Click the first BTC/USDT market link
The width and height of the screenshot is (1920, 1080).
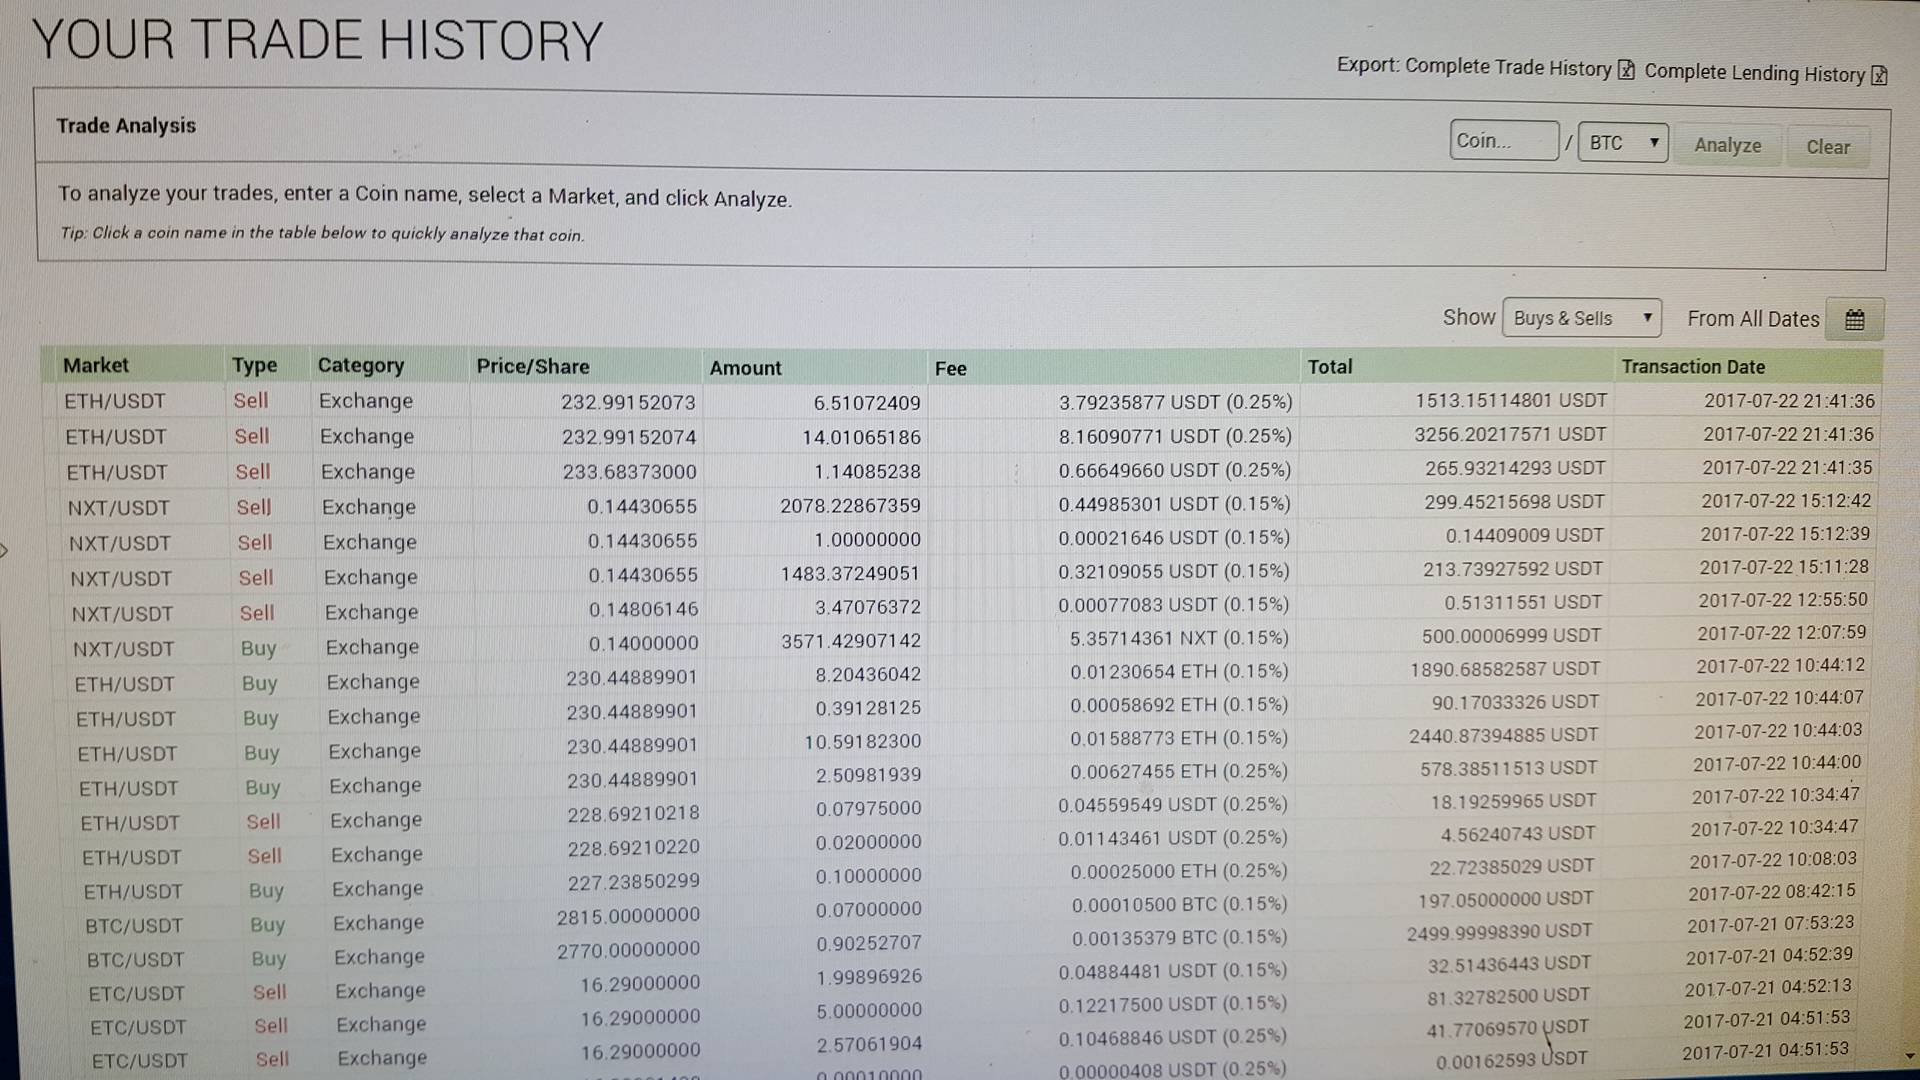point(134,926)
